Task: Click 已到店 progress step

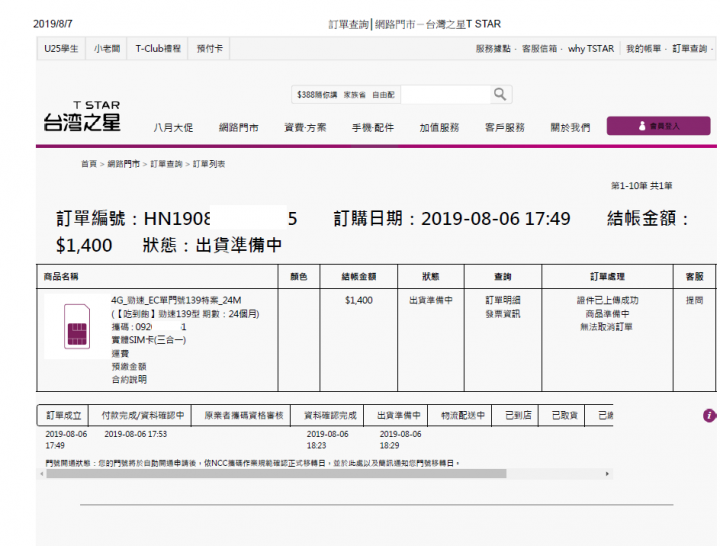Action: (x=518, y=416)
